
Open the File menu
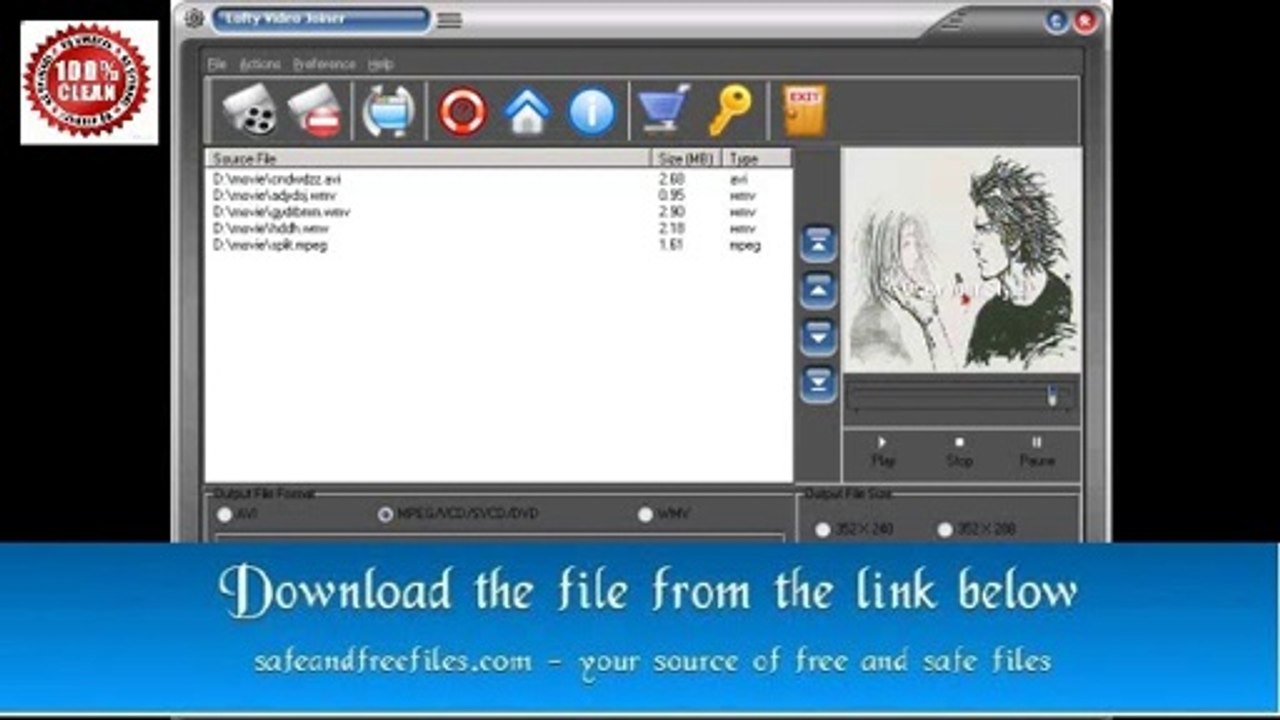click(217, 64)
